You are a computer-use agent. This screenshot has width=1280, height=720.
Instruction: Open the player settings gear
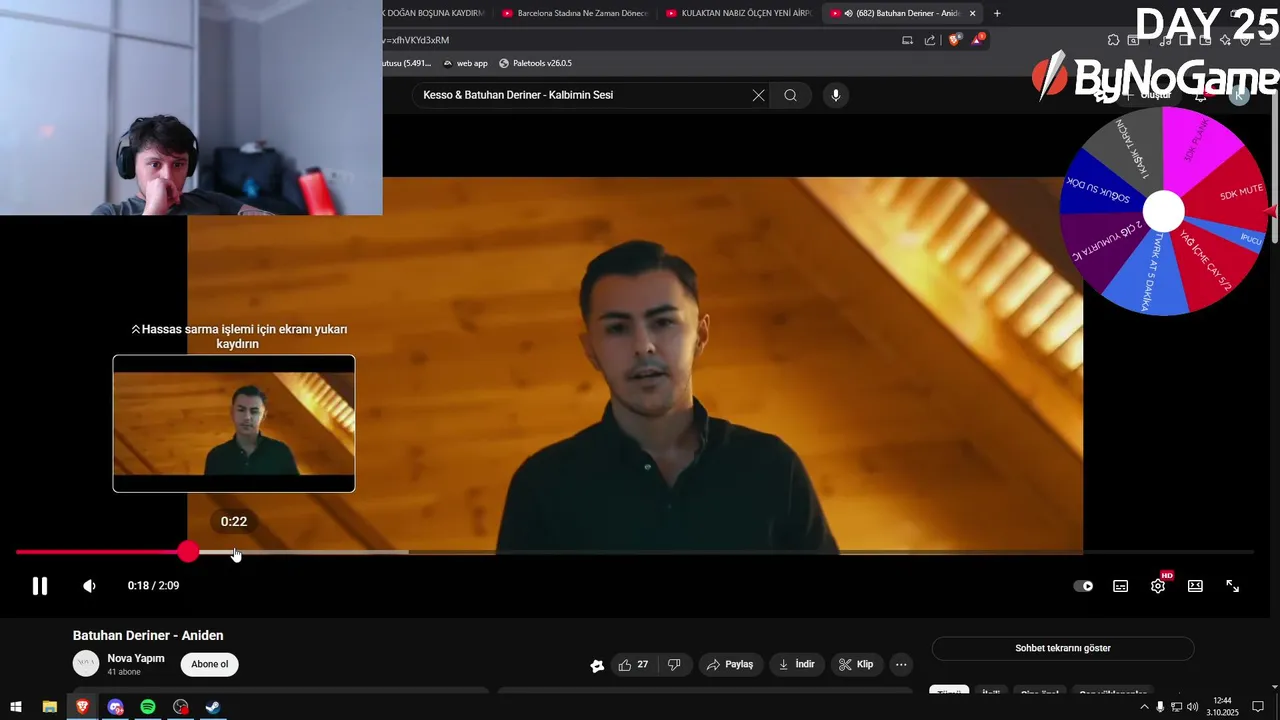(1158, 586)
